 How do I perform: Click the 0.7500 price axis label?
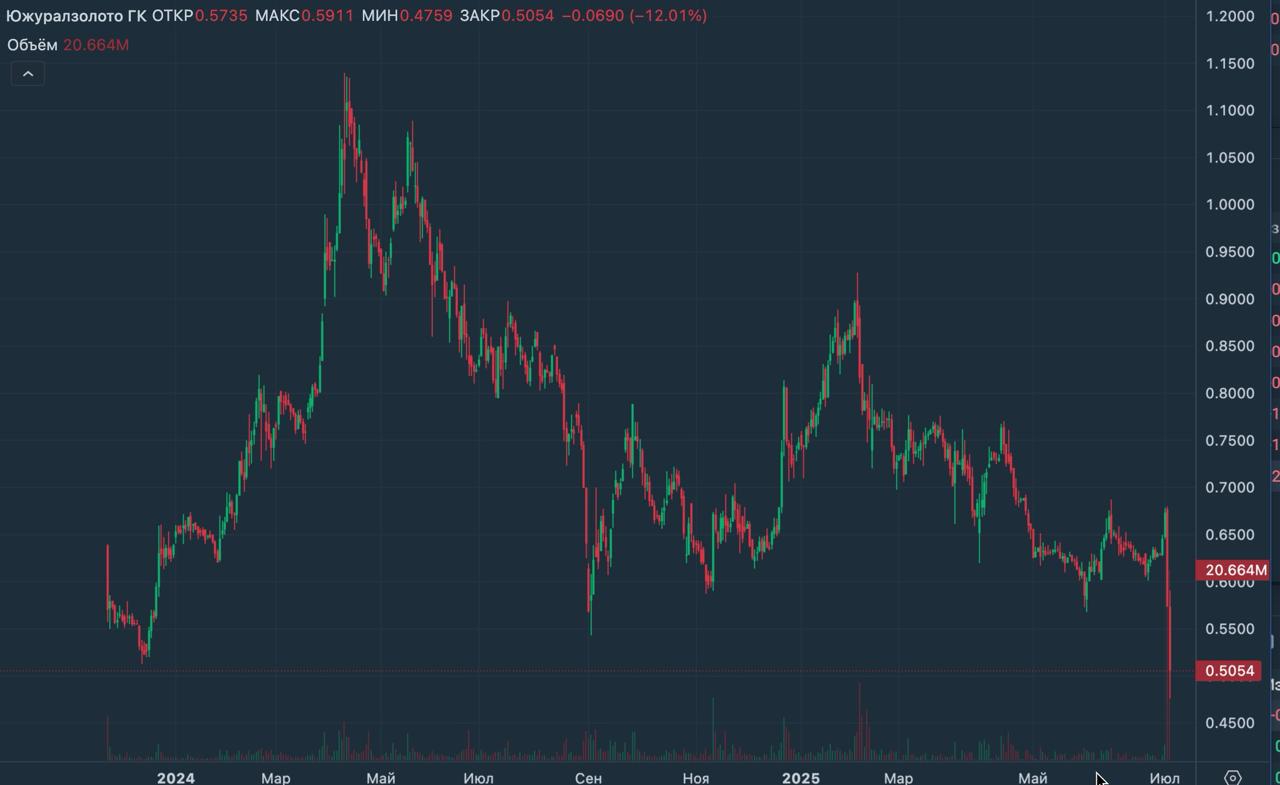pyautogui.click(x=1230, y=441)
